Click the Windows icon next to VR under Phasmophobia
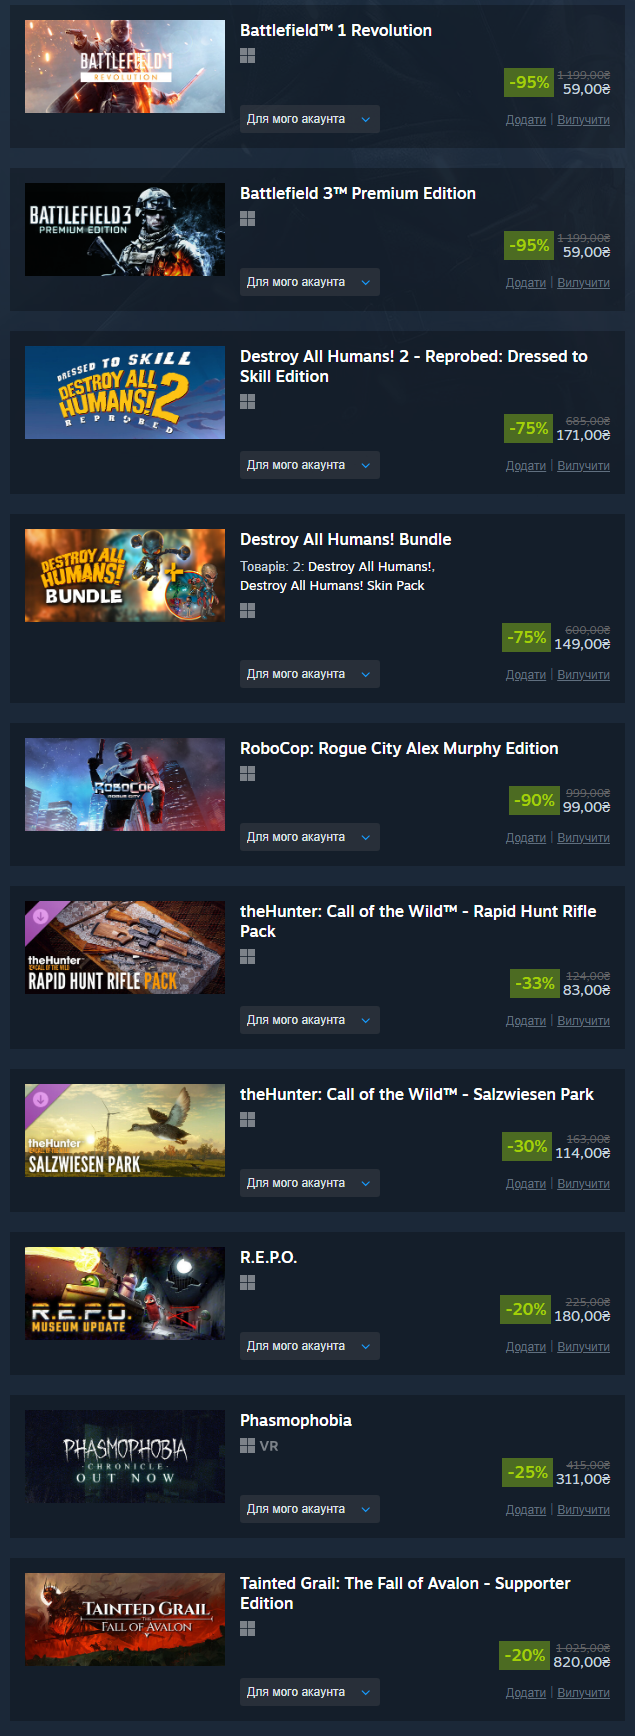635x1736 pixels. (x=247, y=1446)
